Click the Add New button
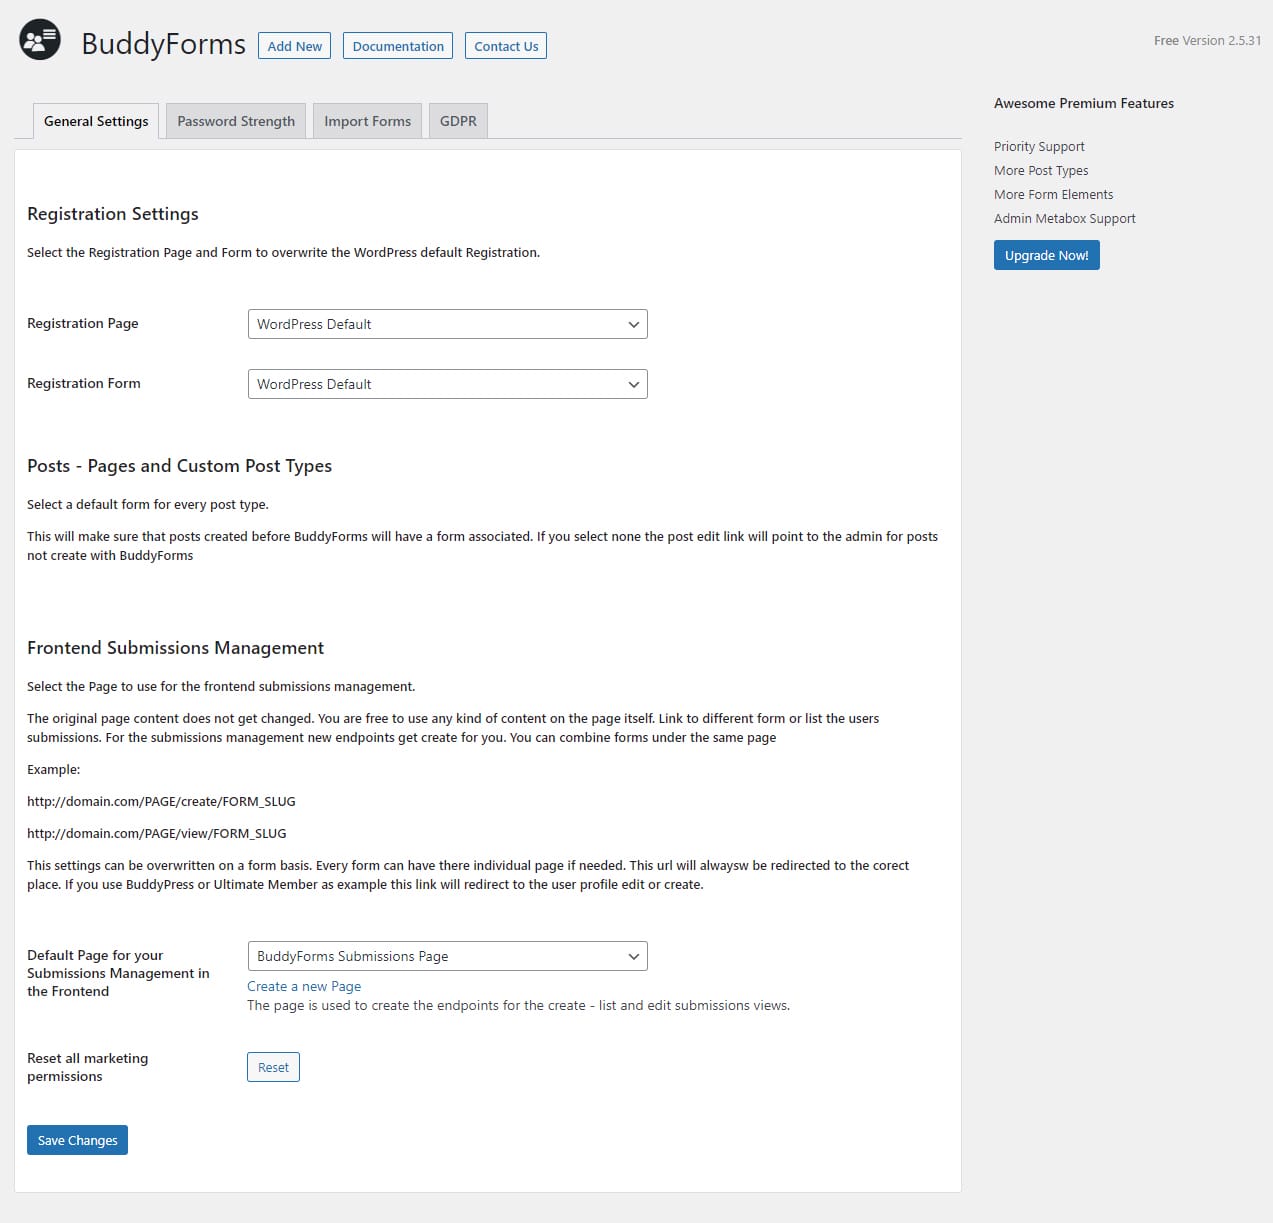The image size is (1273, 1223). click(295, 46)
